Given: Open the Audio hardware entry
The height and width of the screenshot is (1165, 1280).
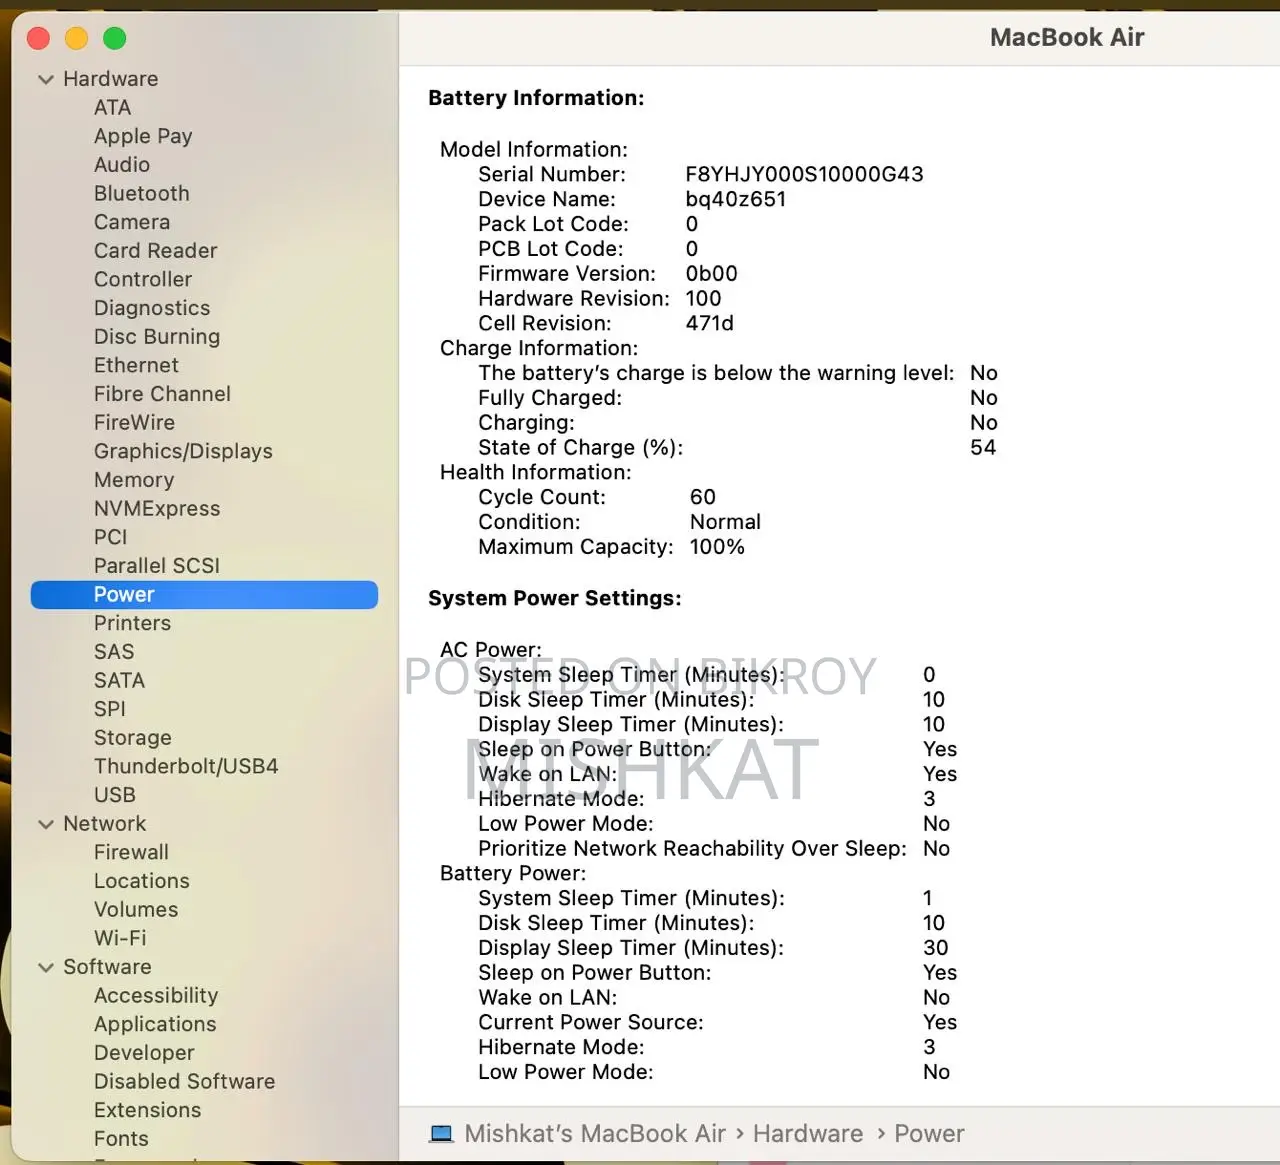Looking at the screenshot, I should coord(122,165).
